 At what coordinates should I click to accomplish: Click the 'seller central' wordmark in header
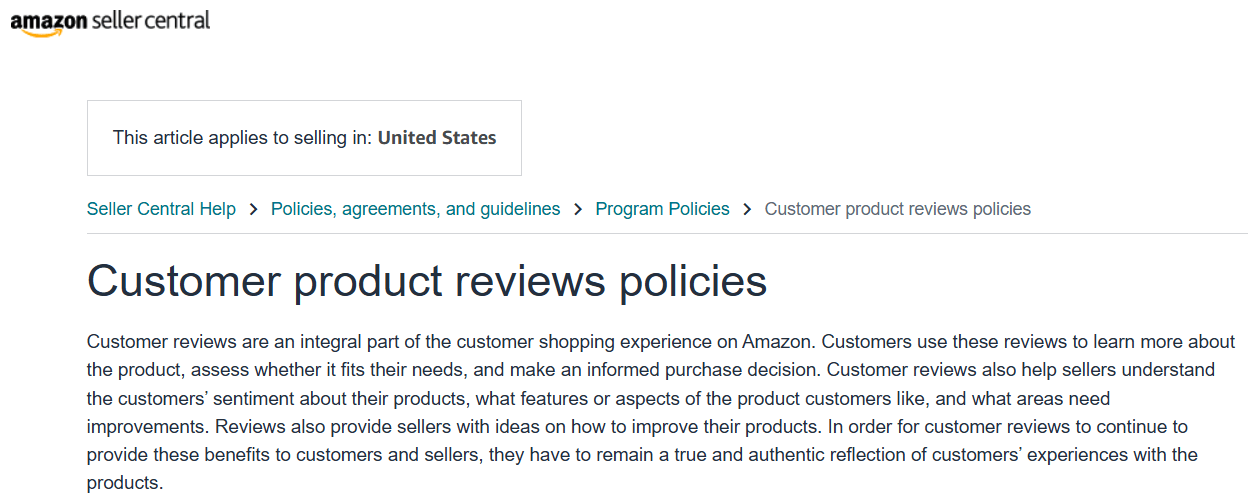150,20
